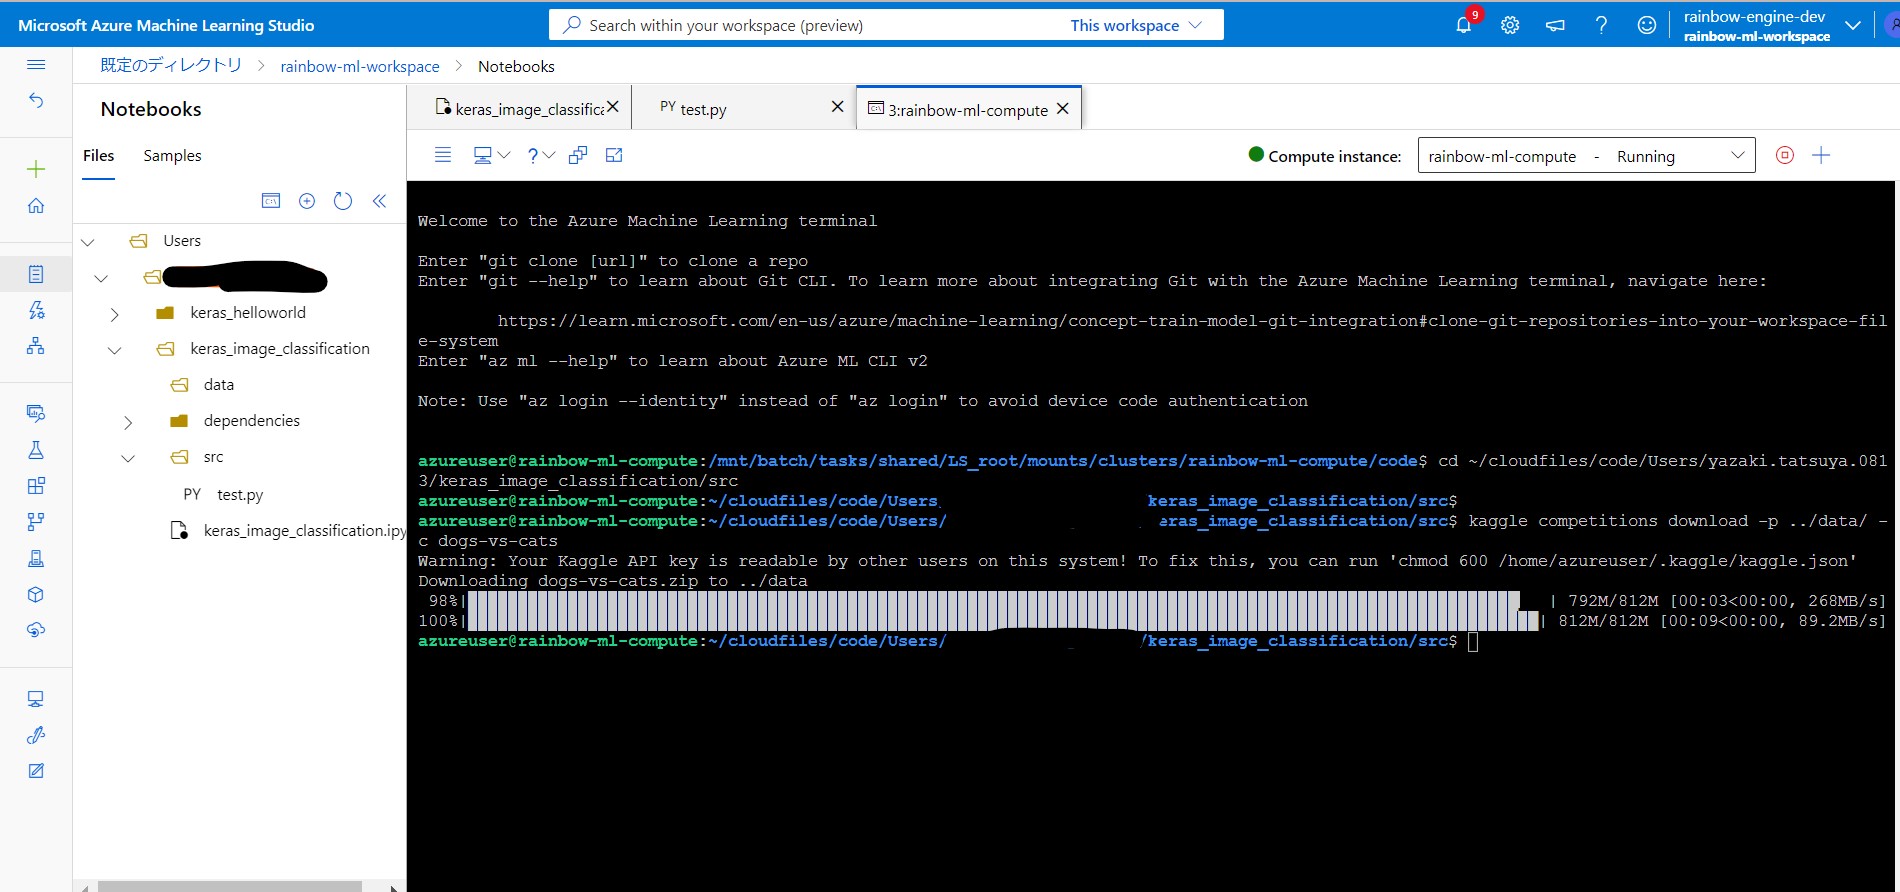
Task: Open rainbow-ml-workspace breadcrumb link
Action: click(360, 66)
